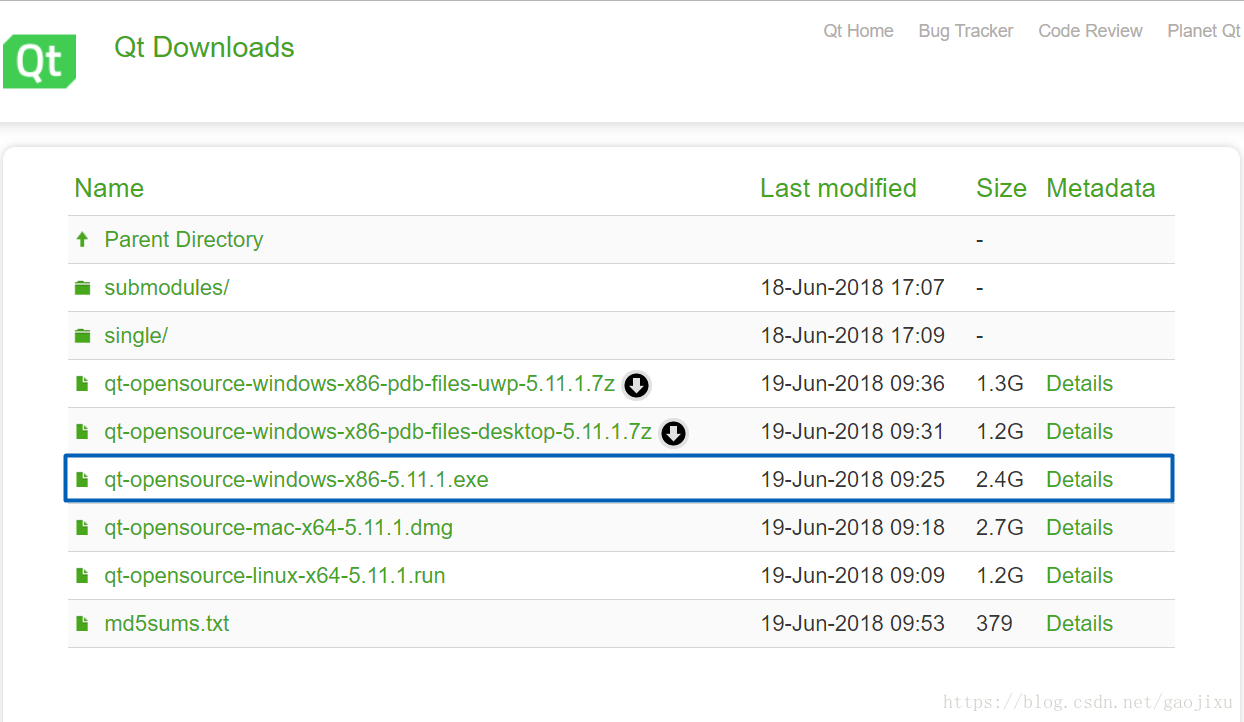The image size is (1244, 722).
Task: Open the md5sums.txt file
Action: click(167, 624)
